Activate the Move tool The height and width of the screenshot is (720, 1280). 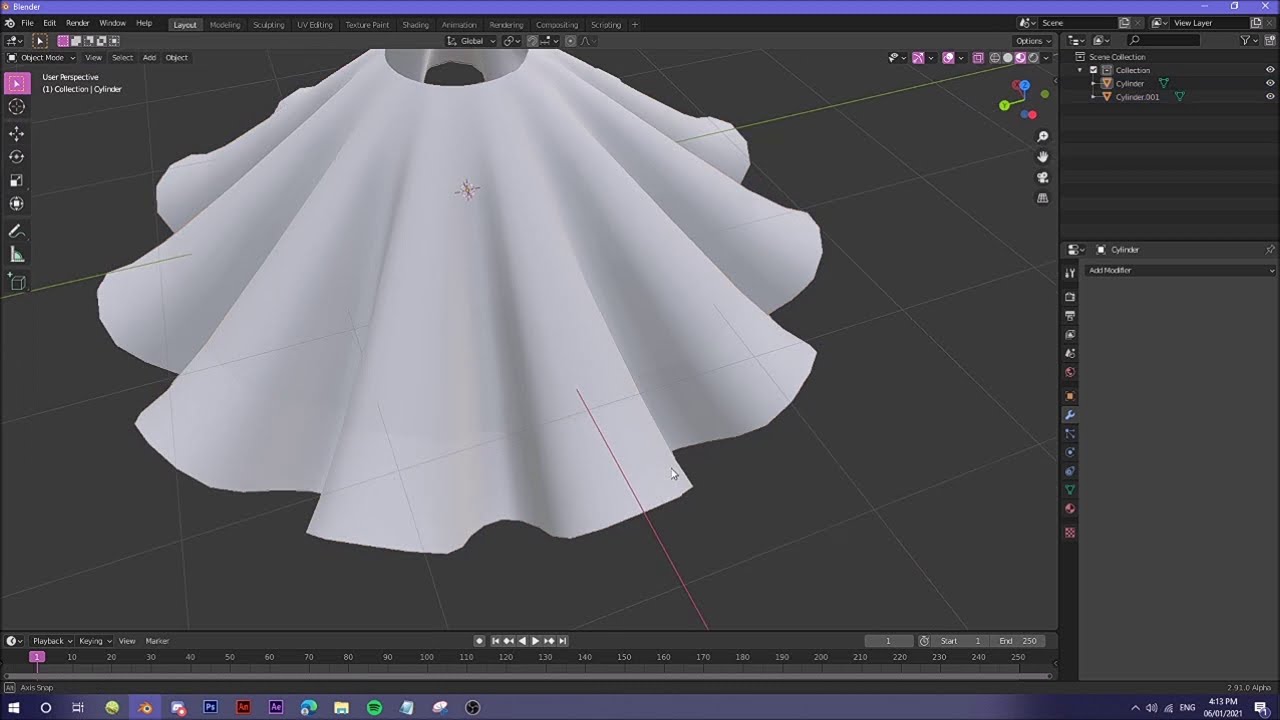click(17, 134)
